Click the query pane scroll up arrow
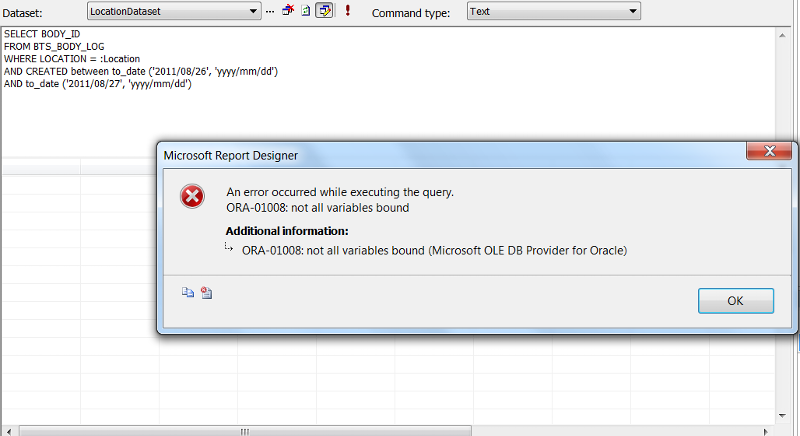The image size is (800, 436). (782, 35)
